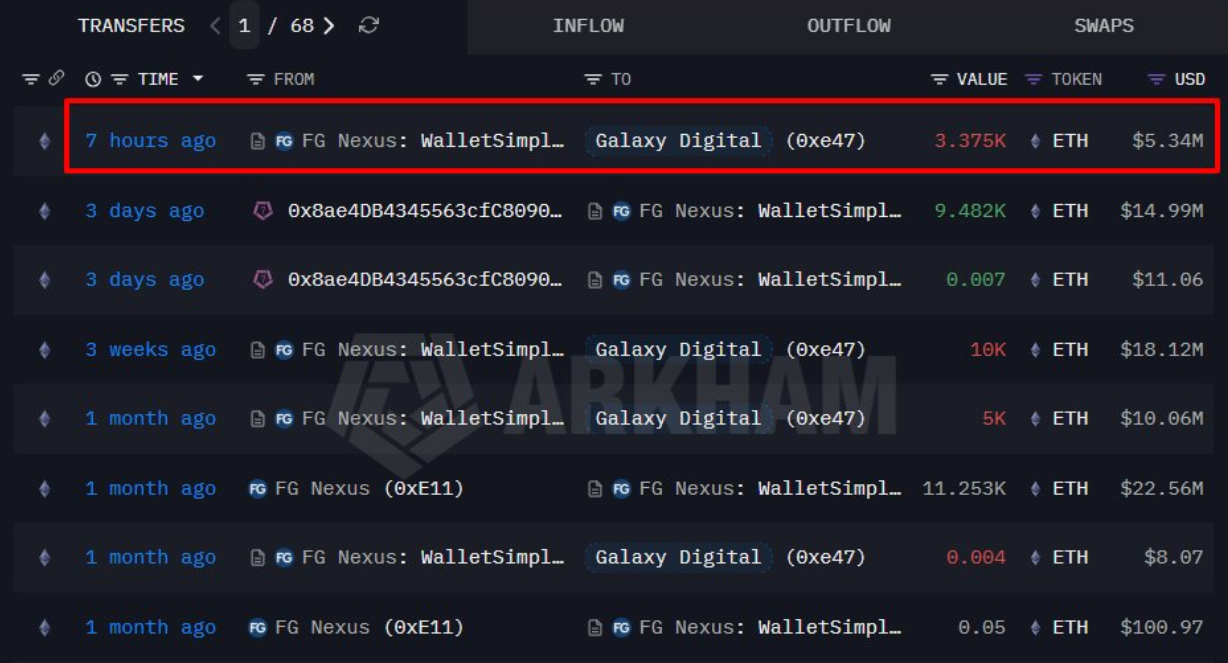Open '3 days ago' link for 0.007 ETH transfer
Viewport: 1228px width, 663px height.
[144, 280]
